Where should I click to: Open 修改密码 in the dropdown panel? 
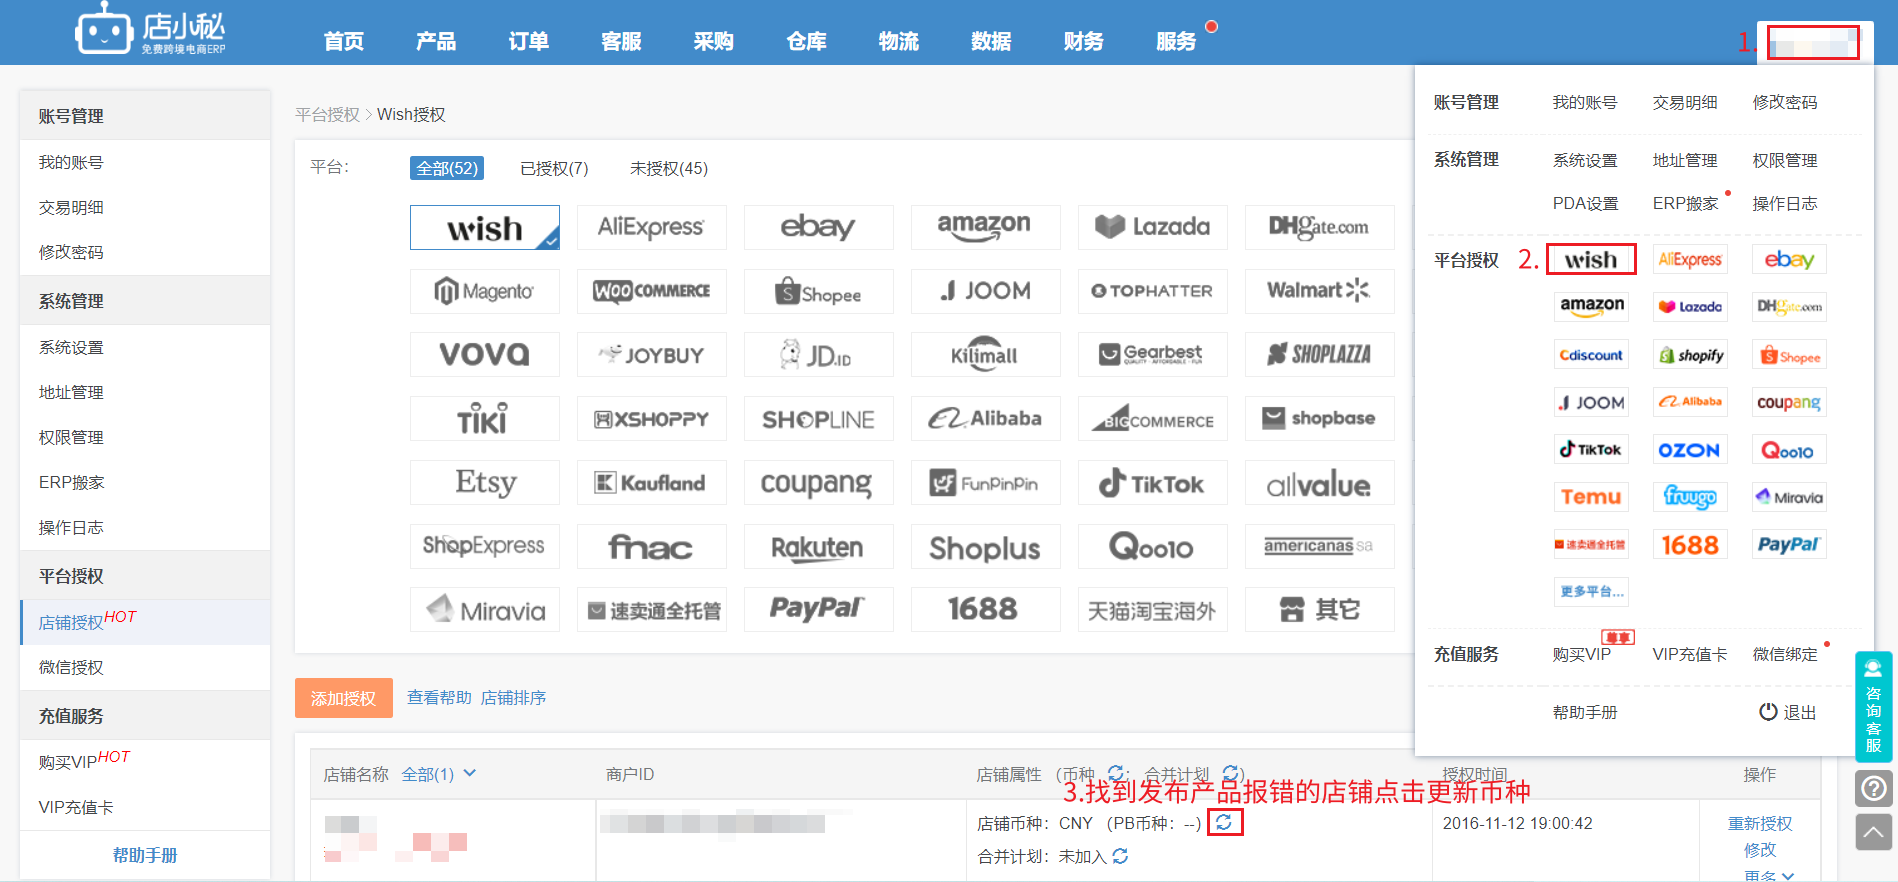1785,102
